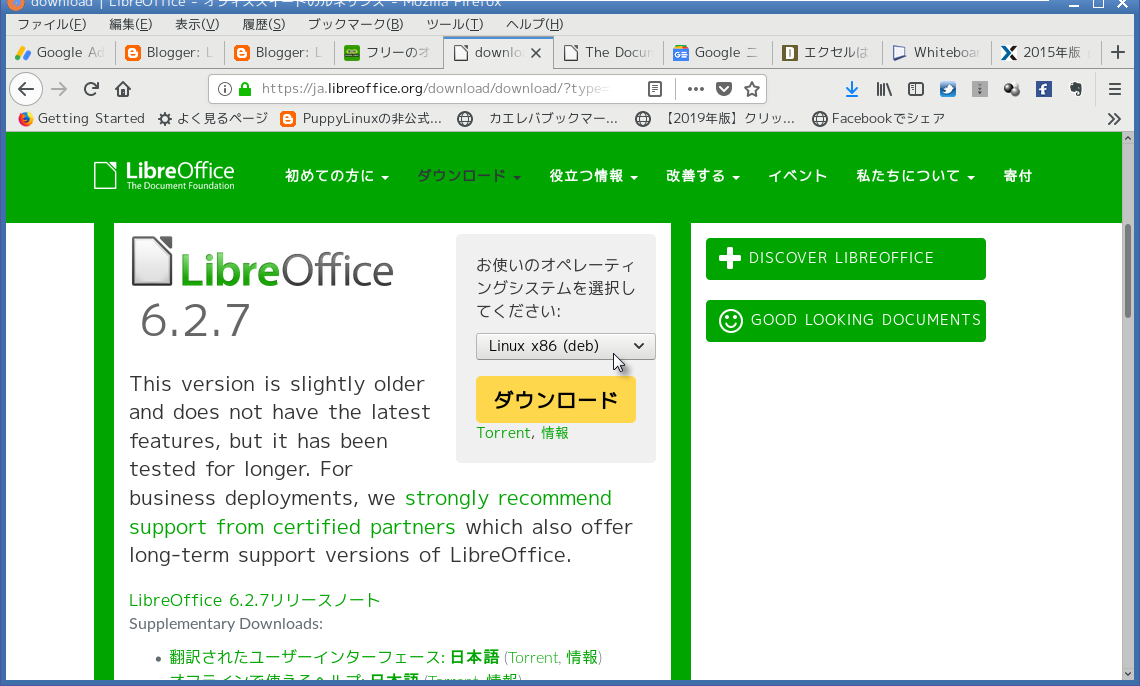Switch to the フリーのオ tab
The width and height of the screenshot is (1140, 686).
[x=388, y=52]
